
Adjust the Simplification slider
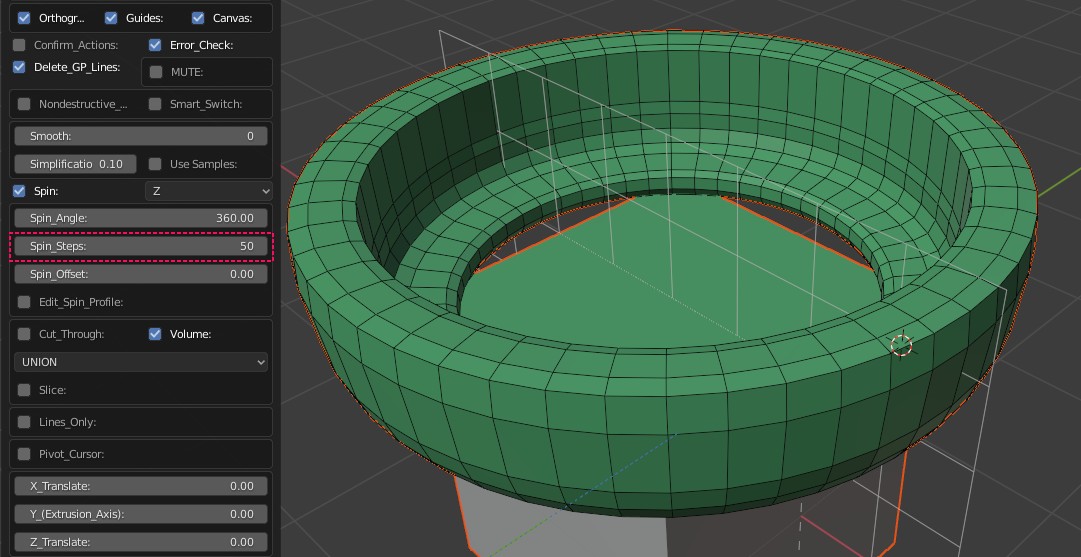(76, 164)
